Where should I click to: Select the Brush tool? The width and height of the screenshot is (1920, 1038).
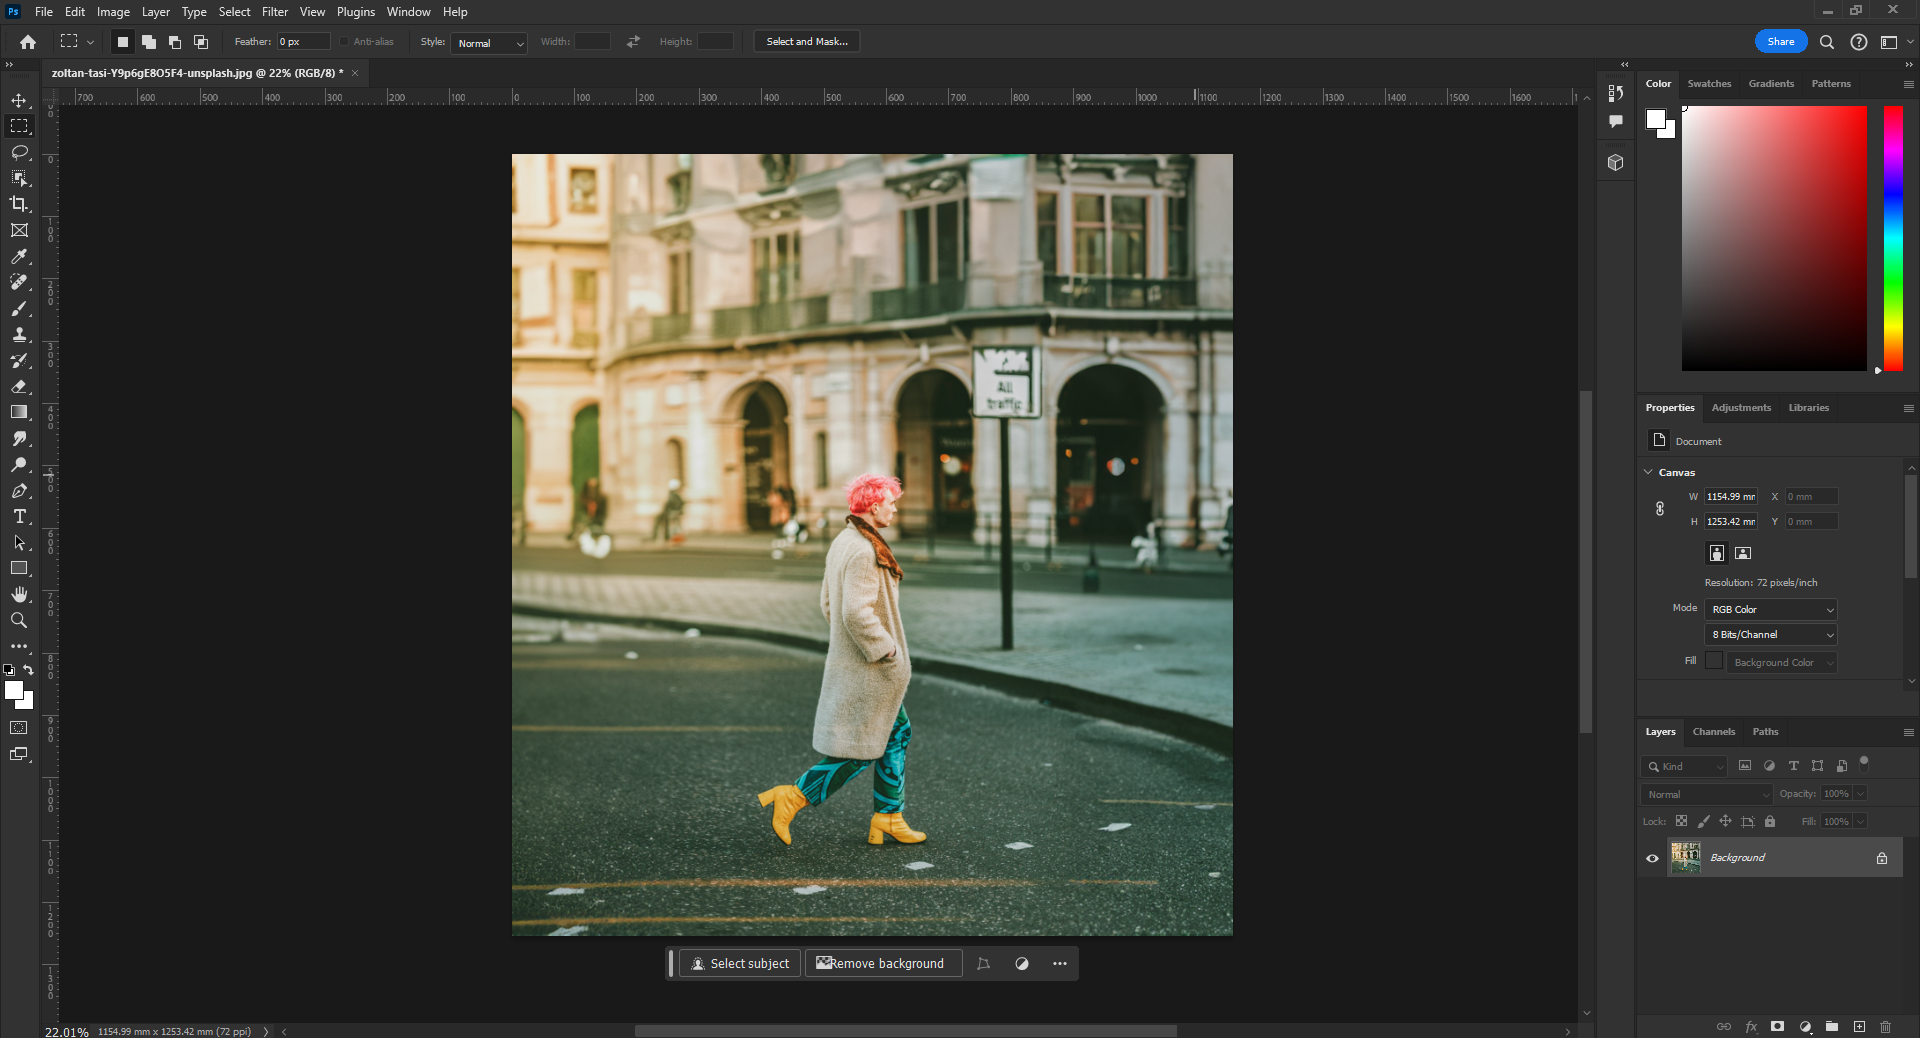pyautogui.click(x=19, y=309)
